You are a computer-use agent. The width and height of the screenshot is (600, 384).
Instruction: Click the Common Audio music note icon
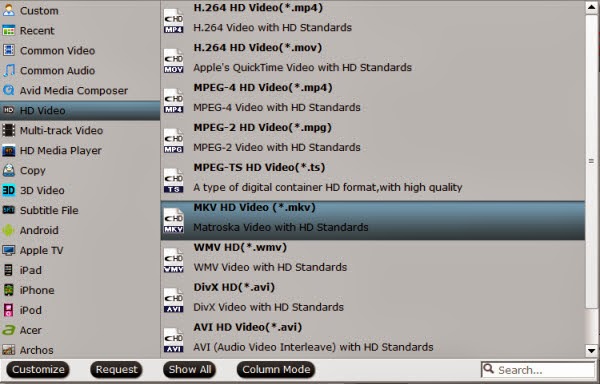8,70
